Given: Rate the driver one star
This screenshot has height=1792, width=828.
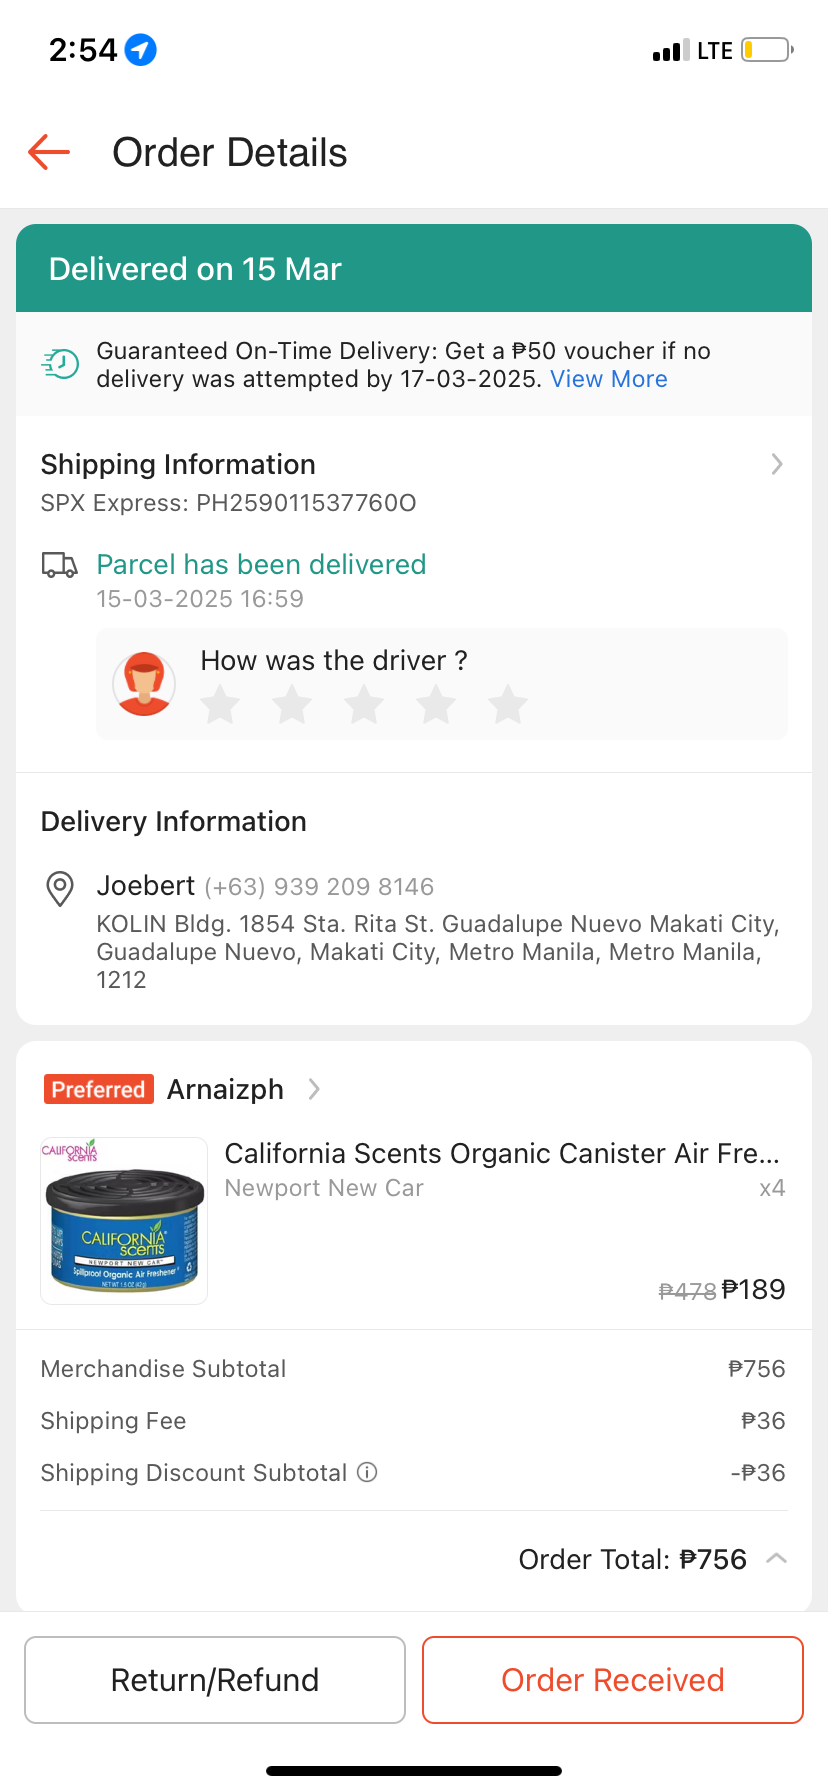Looking at the screenshot, I should (220, 705).
